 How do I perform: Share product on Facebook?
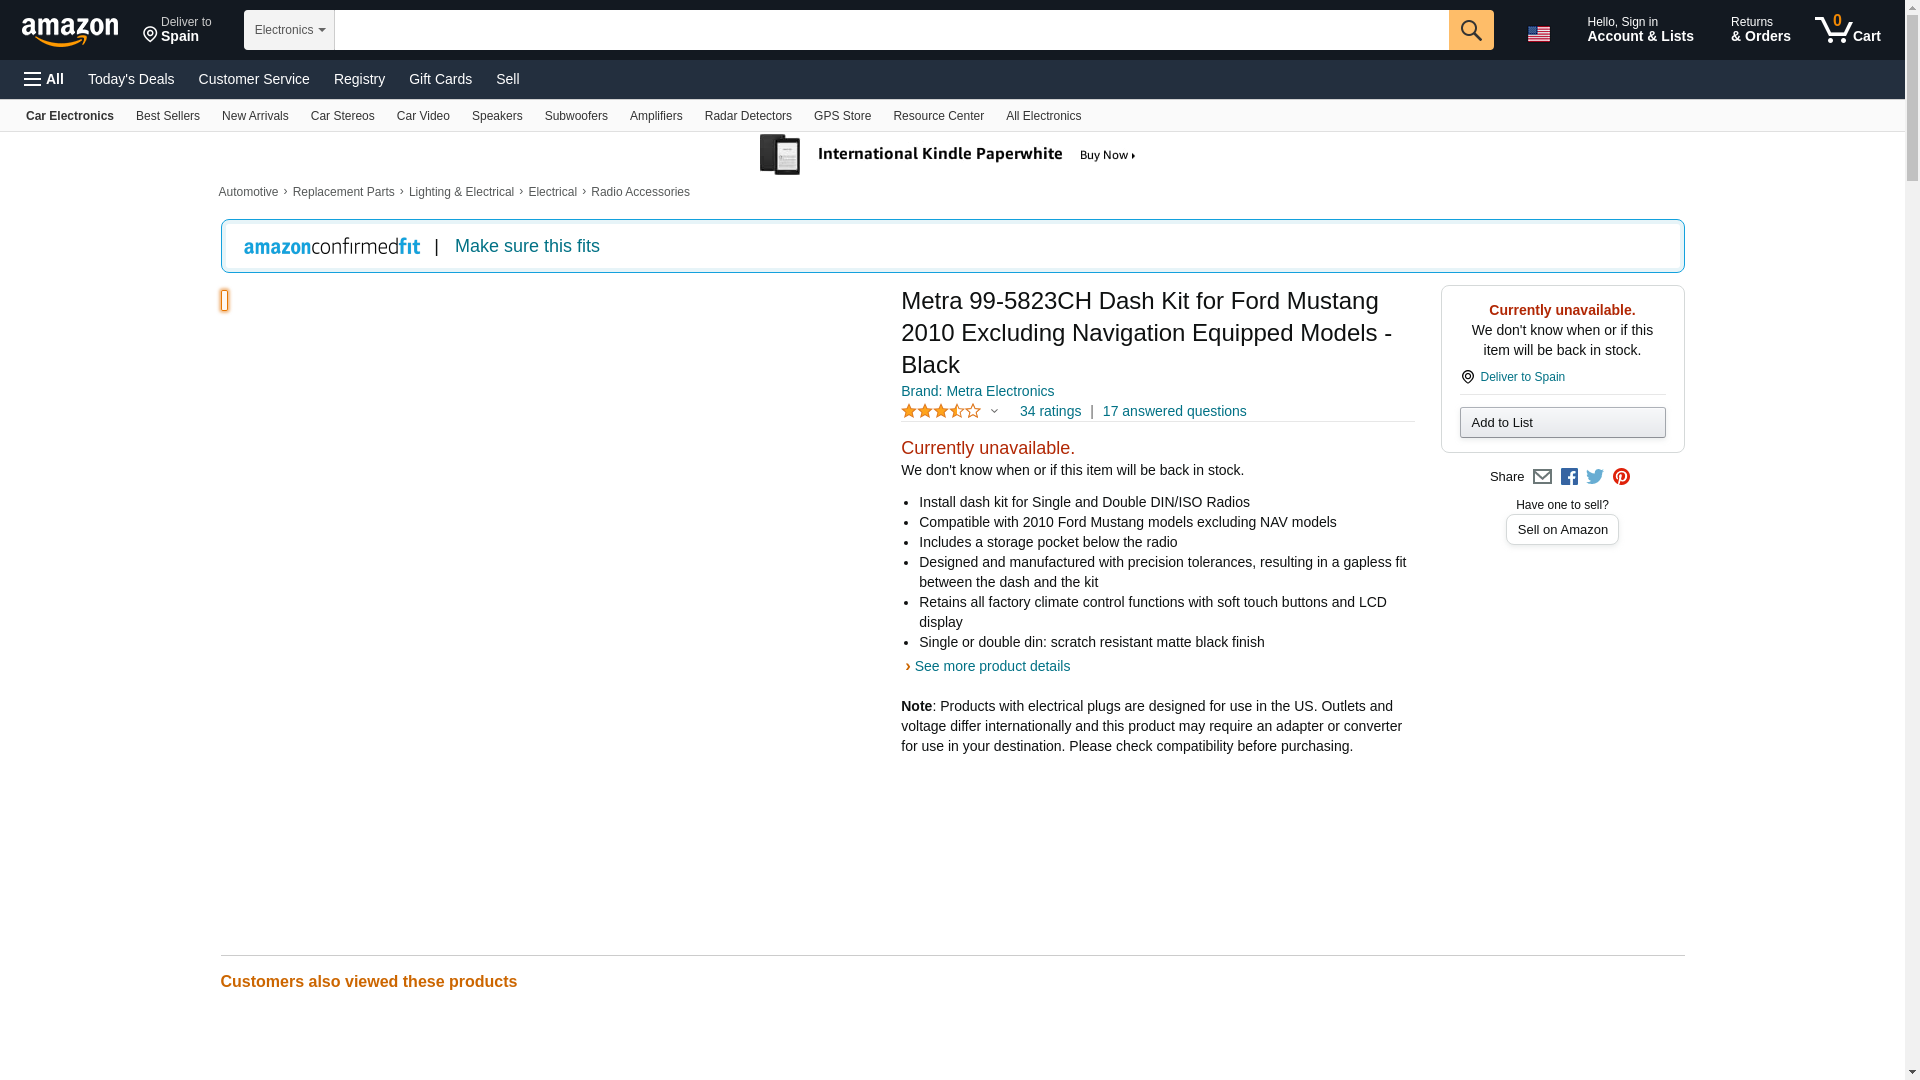tap(1569, 477)
